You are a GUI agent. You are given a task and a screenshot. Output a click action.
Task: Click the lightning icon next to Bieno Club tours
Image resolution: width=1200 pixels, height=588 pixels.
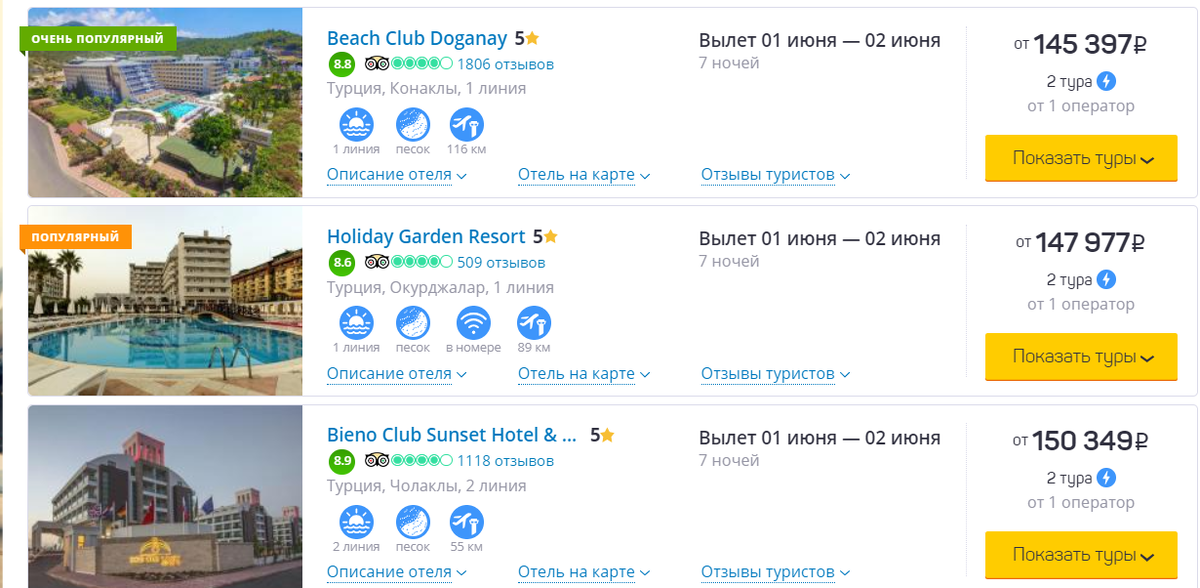(1106, 478)
